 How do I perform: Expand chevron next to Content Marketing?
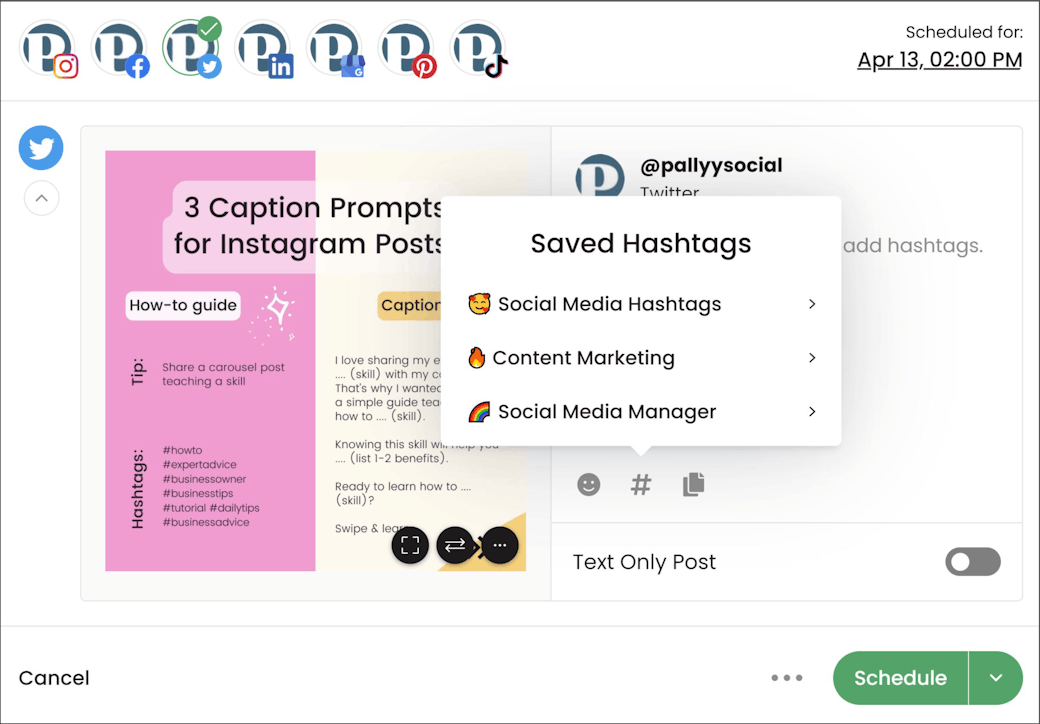point(812,357)
